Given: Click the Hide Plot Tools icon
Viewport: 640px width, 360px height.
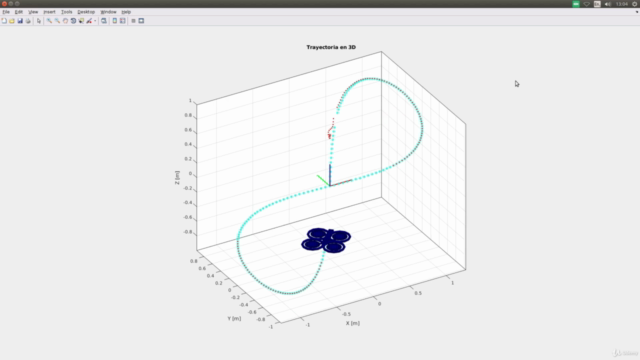Looking at the screenshot, I should [x=133, y=21].
